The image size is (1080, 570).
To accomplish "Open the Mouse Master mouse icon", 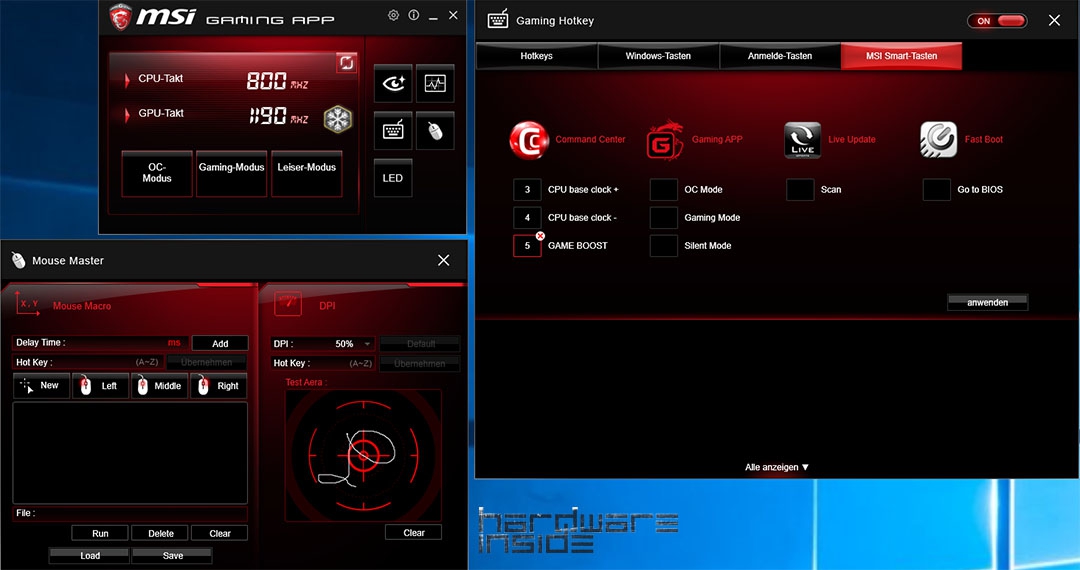I will 435,131.
